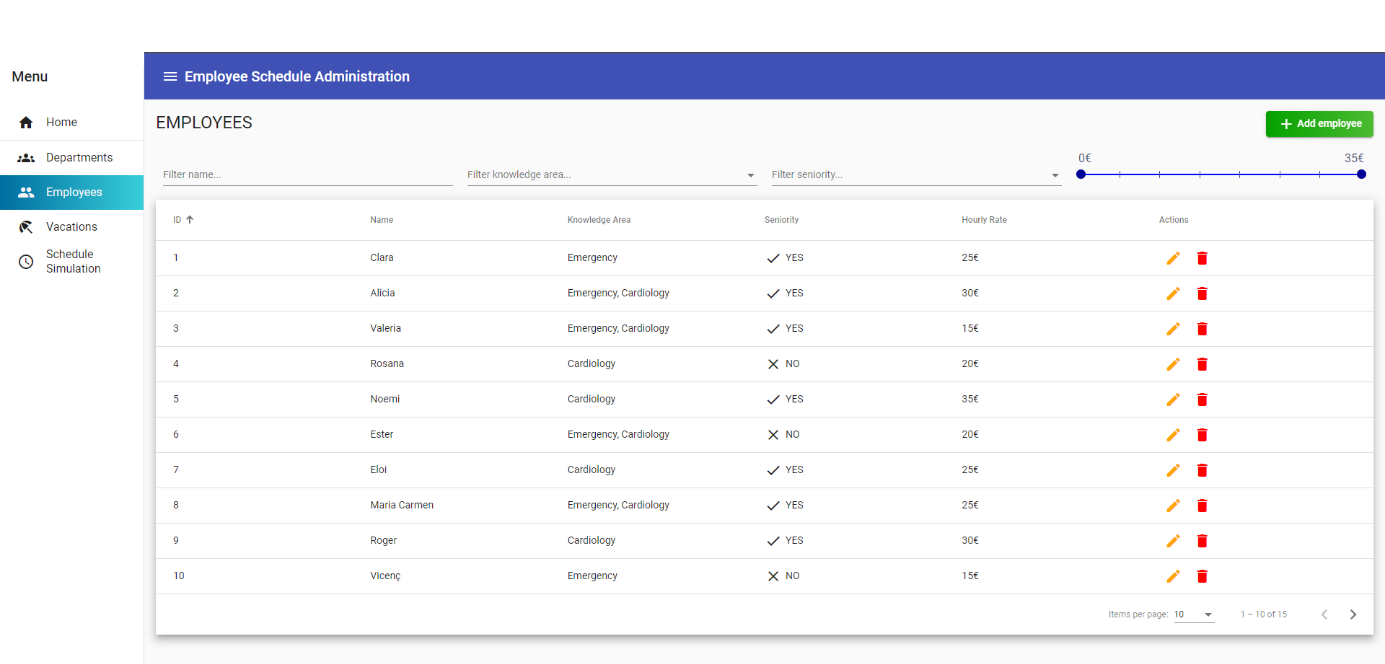The width and height of the screenshot is (1385, 664).
Task: Sort table by Name column header
Action: click(382, 220)
